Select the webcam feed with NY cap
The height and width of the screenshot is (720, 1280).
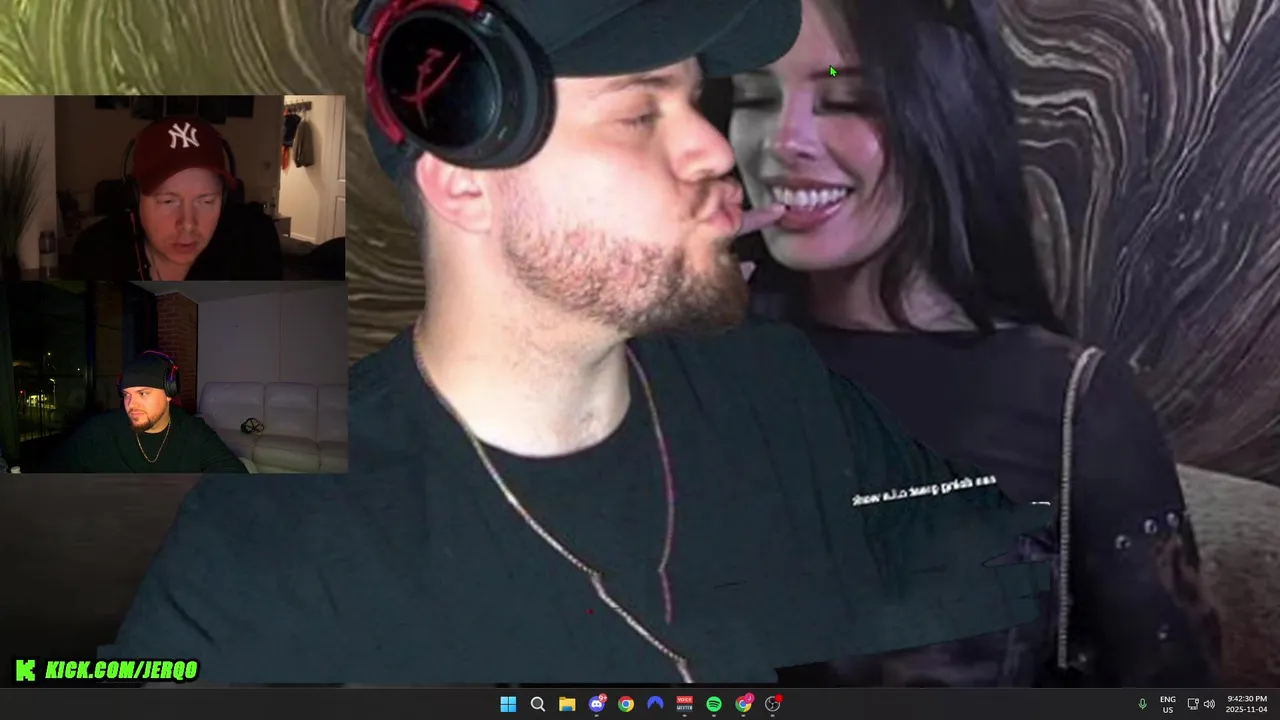(172, 188)
